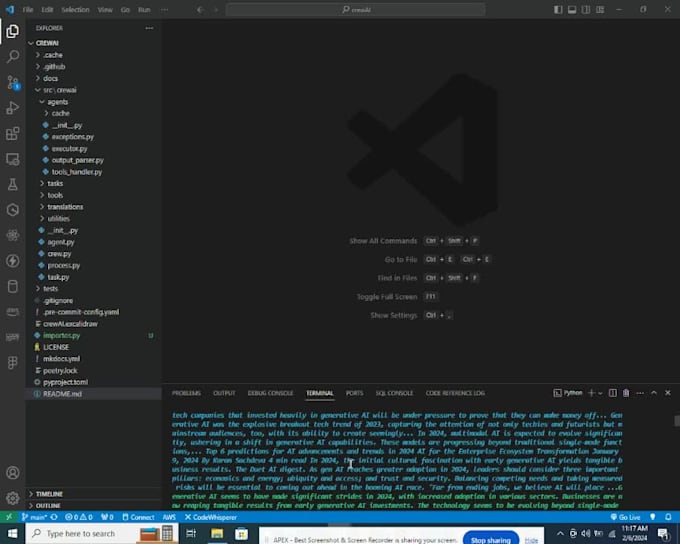Screen dimensions: 680x544
Task: Open the Edit menu
Action: [47, 10]
